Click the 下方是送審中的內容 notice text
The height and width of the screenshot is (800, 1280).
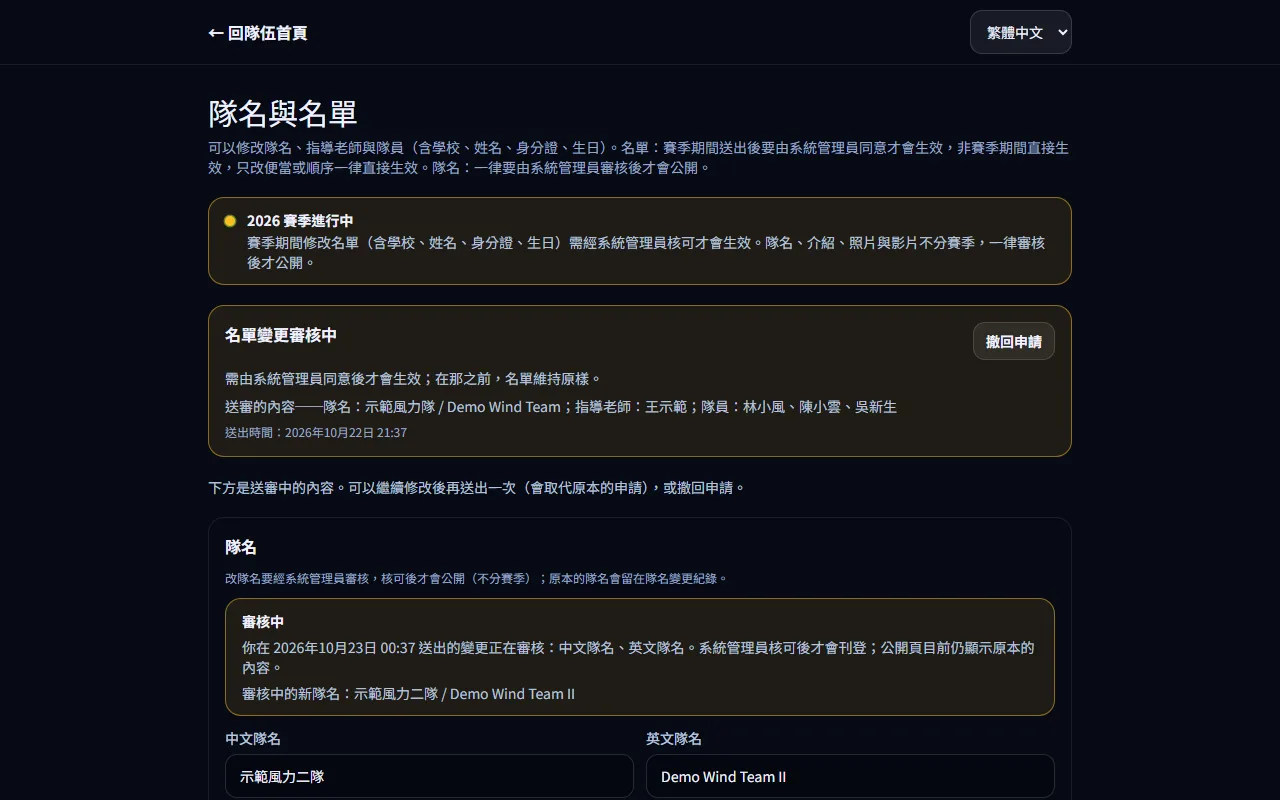pyautogui.click(x=477, y=488)
